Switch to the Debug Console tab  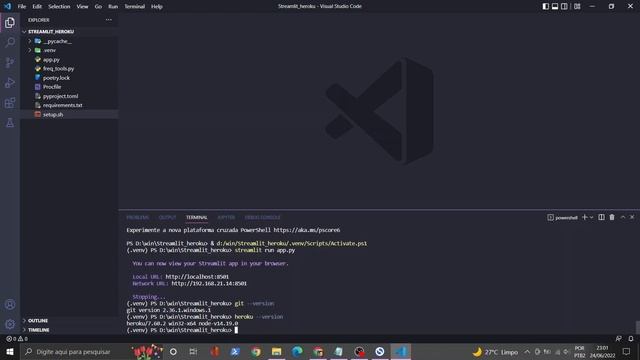click(262, 218)
